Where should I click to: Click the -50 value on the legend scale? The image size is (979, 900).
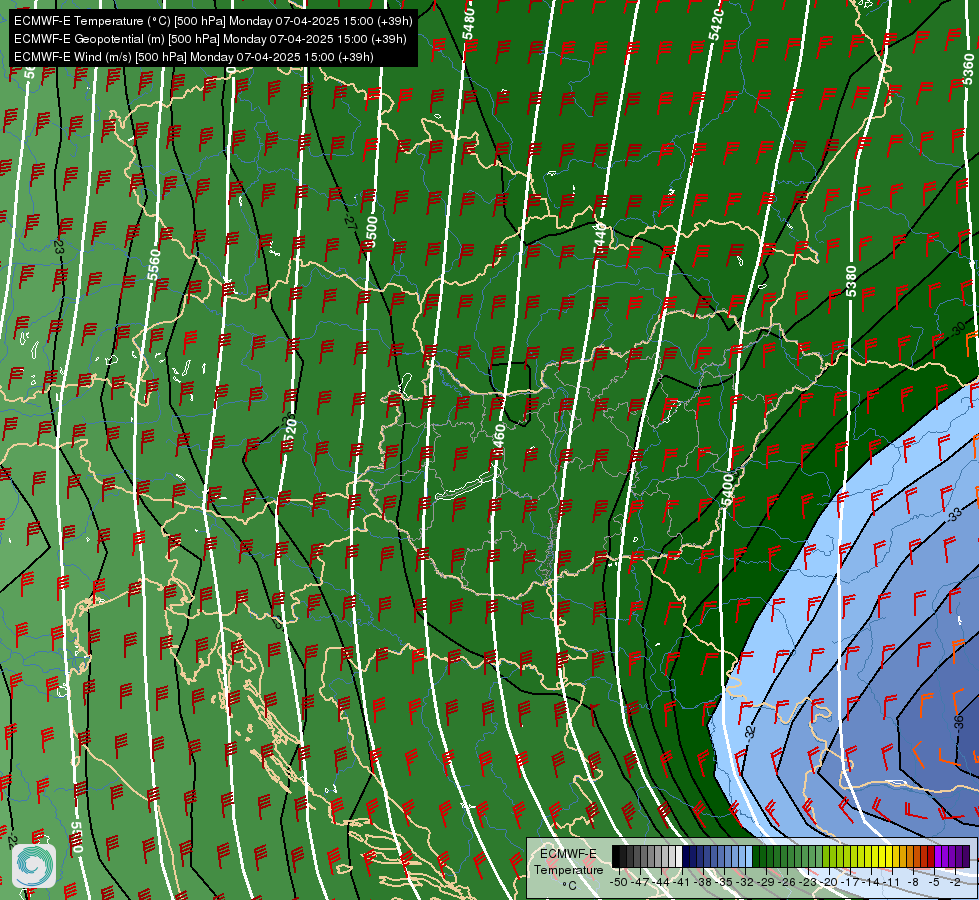pos(618,882)
